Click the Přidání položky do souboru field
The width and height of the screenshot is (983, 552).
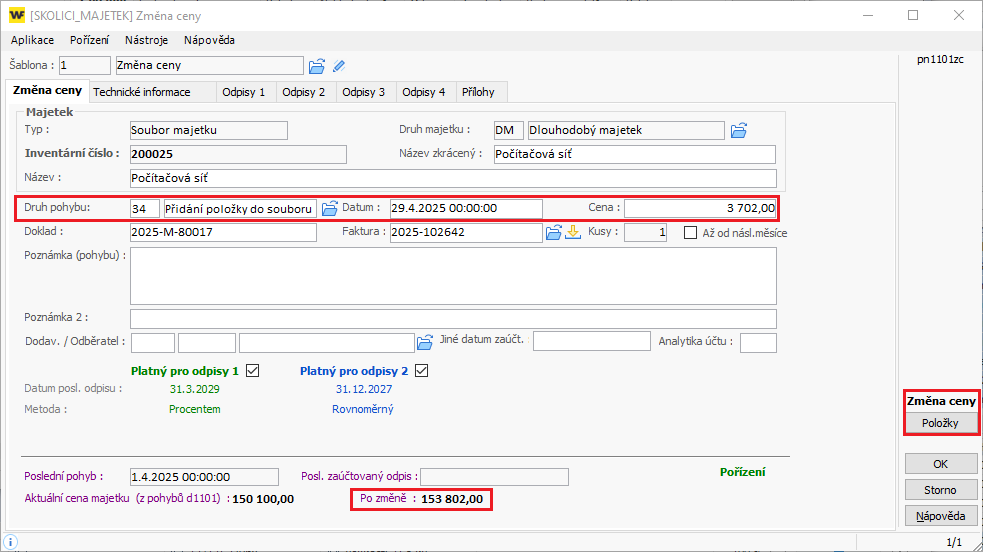(x=240, y=209)
